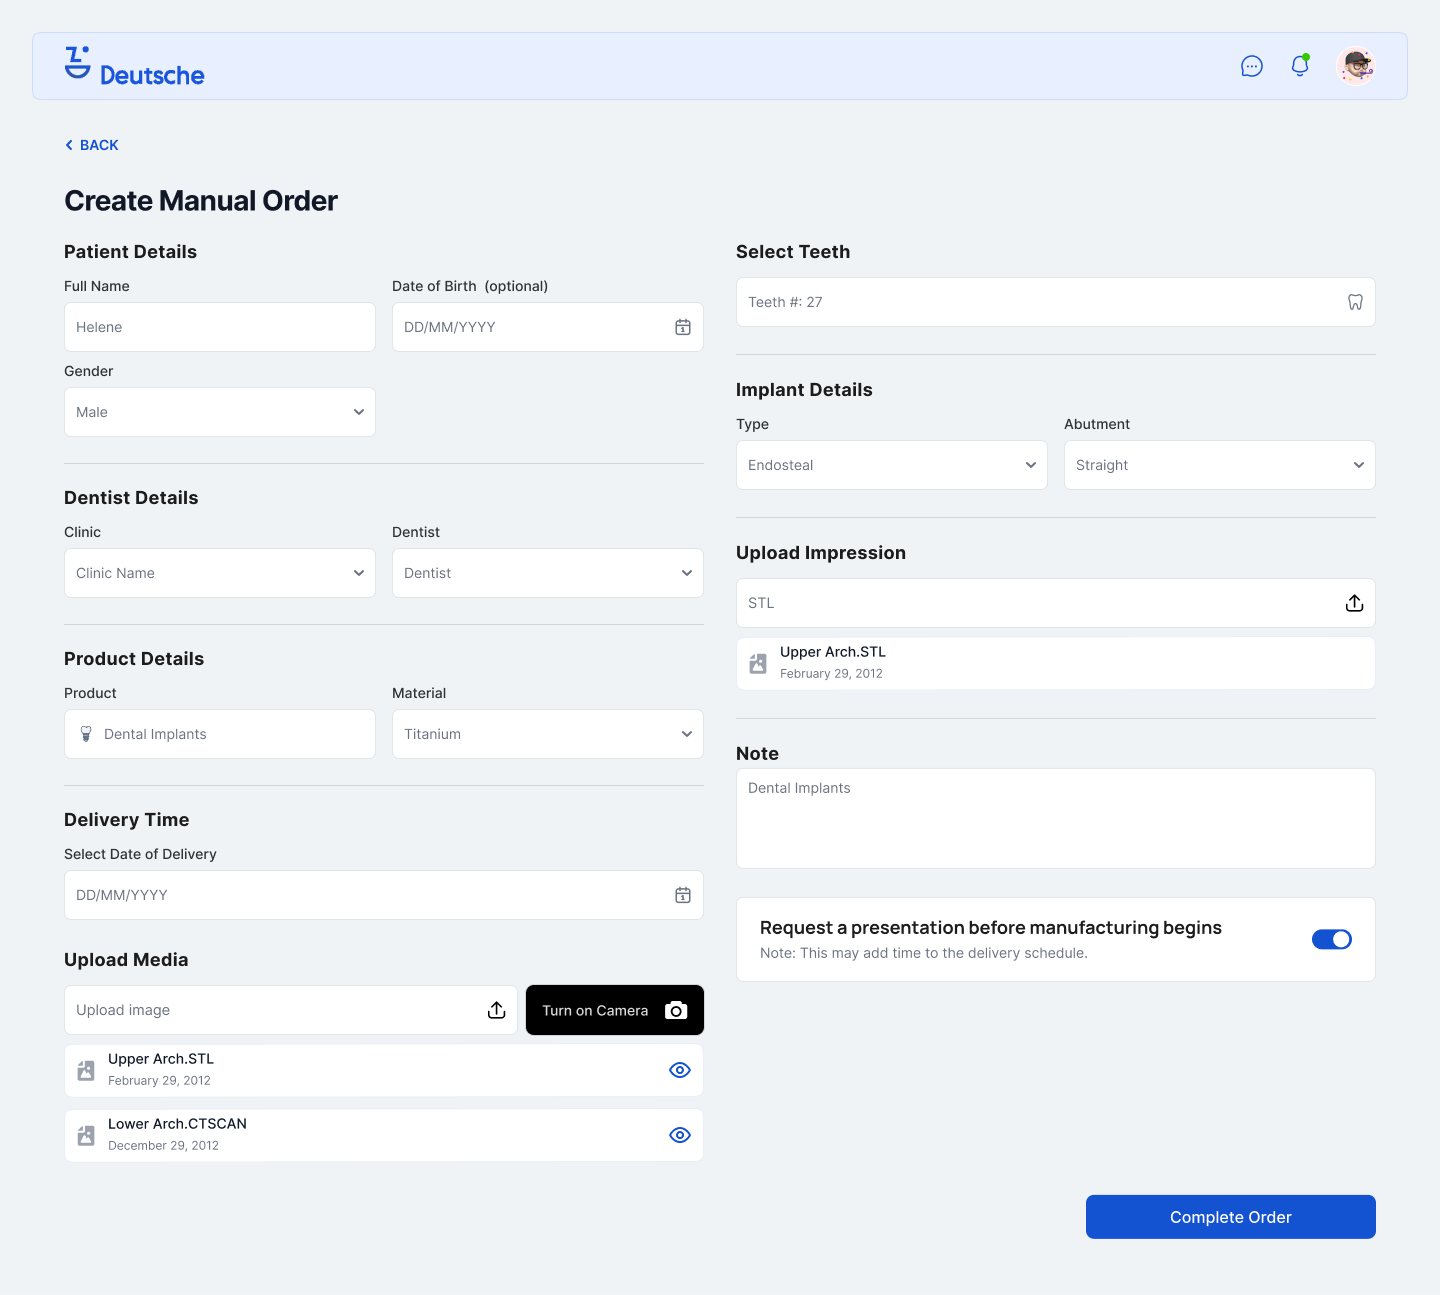Viewport: 1440px width, 1295px height.
Task: Toggle the presentation request switch
Action: click(1332, 939)
